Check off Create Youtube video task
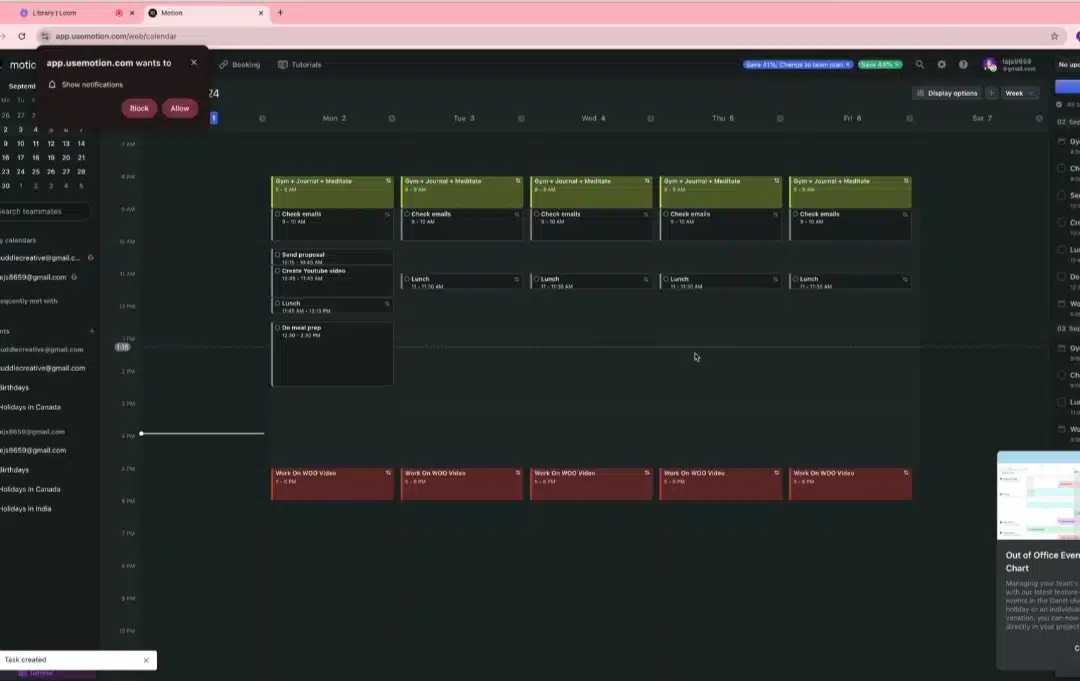The height and width of the screenshot is (681, 1080). [278, 271]
